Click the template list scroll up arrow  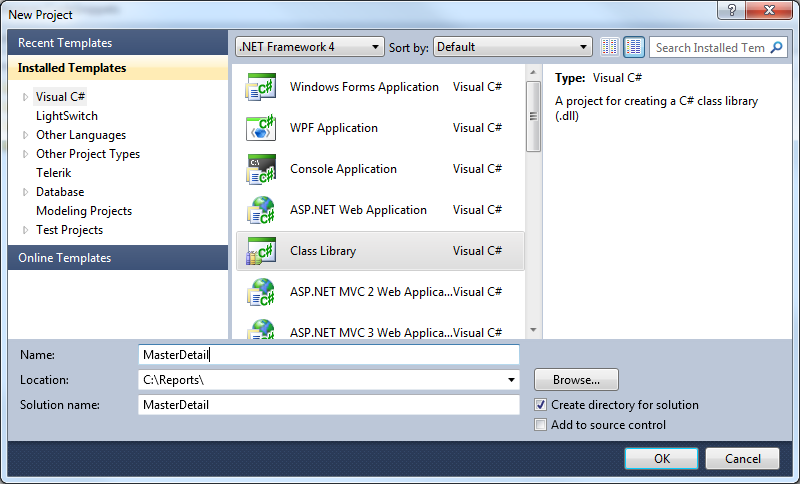tap(533, 72)
